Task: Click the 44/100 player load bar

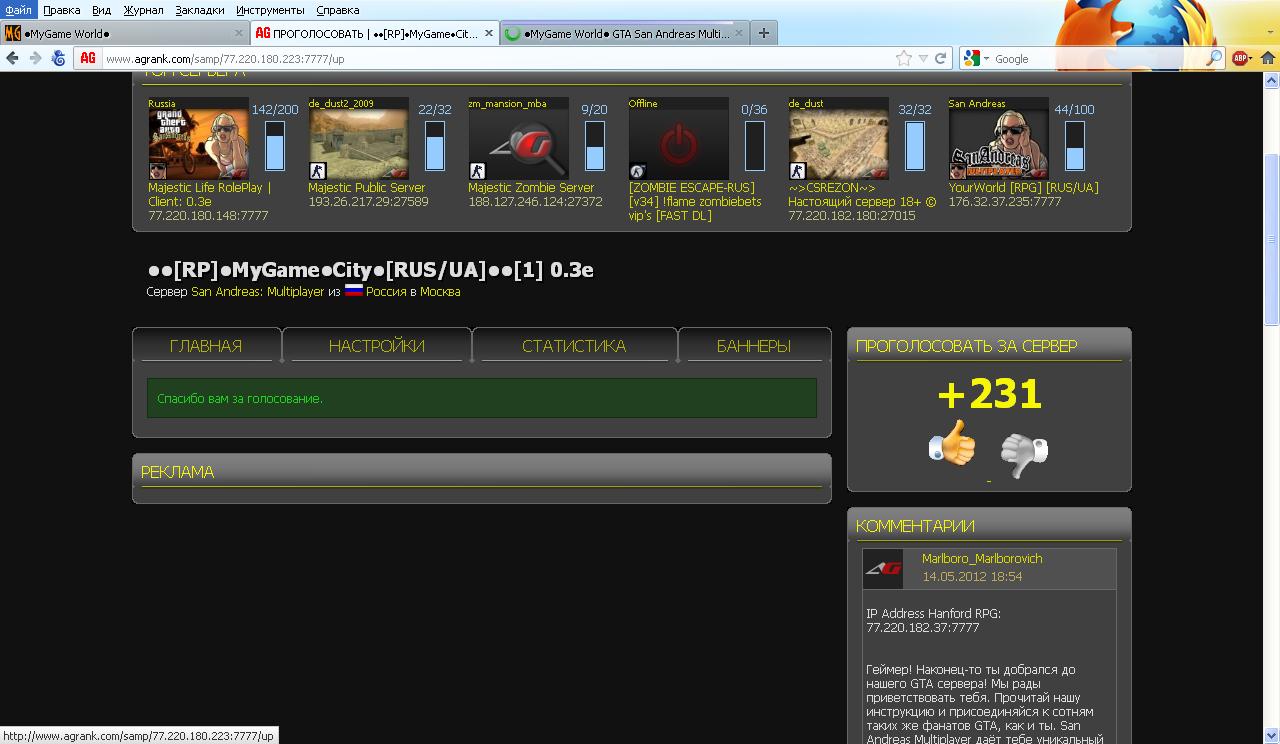Action: (x=1074, y=146)
